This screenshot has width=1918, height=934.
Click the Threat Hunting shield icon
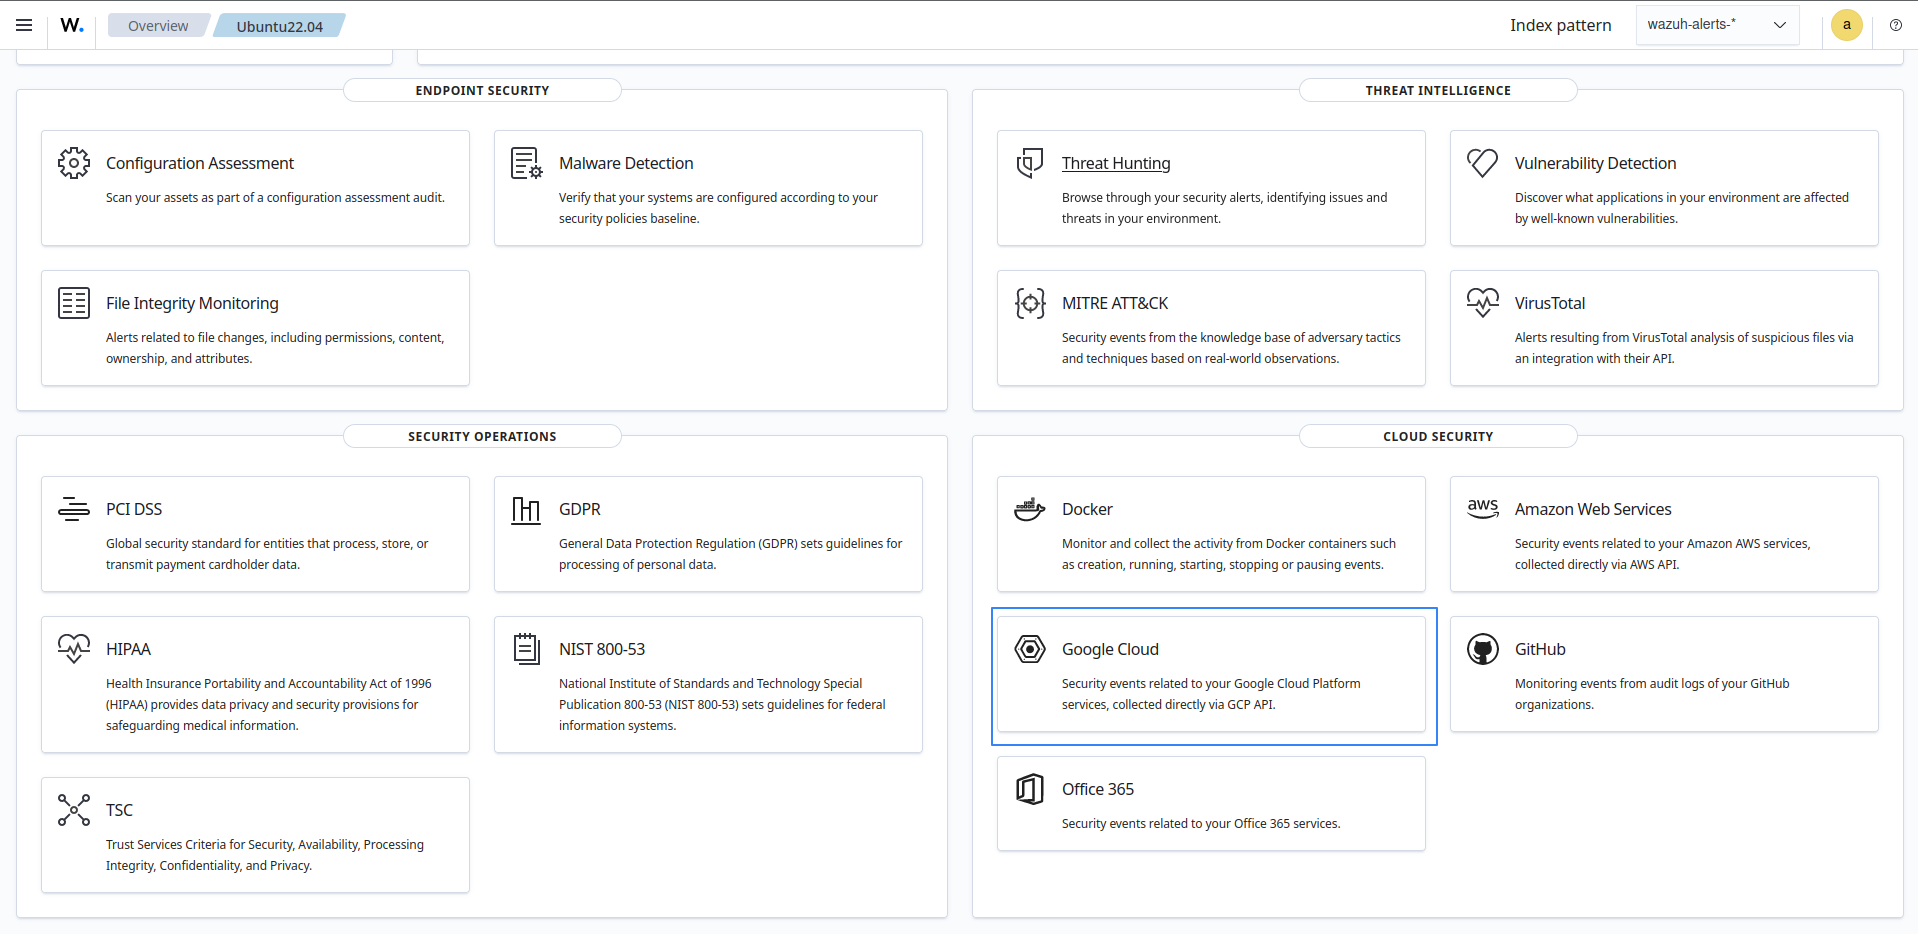1029,162
